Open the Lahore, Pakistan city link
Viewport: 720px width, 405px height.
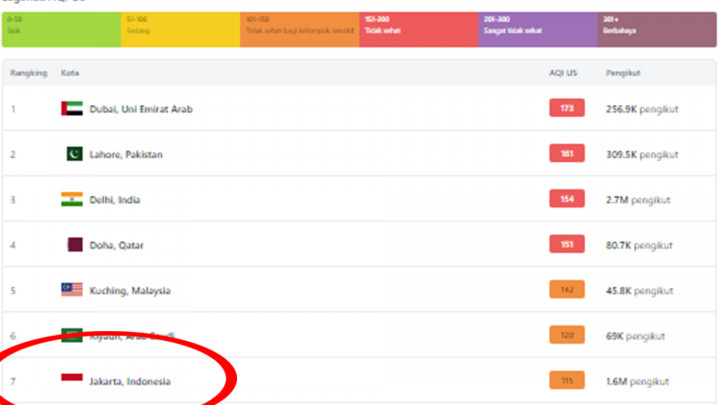(126, 155)
